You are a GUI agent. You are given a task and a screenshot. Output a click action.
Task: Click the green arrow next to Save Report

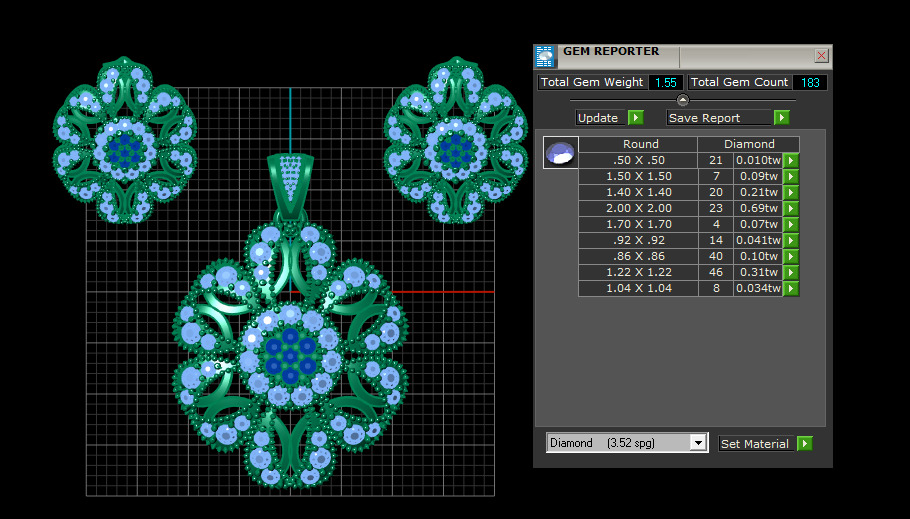(x=782, y=118)
